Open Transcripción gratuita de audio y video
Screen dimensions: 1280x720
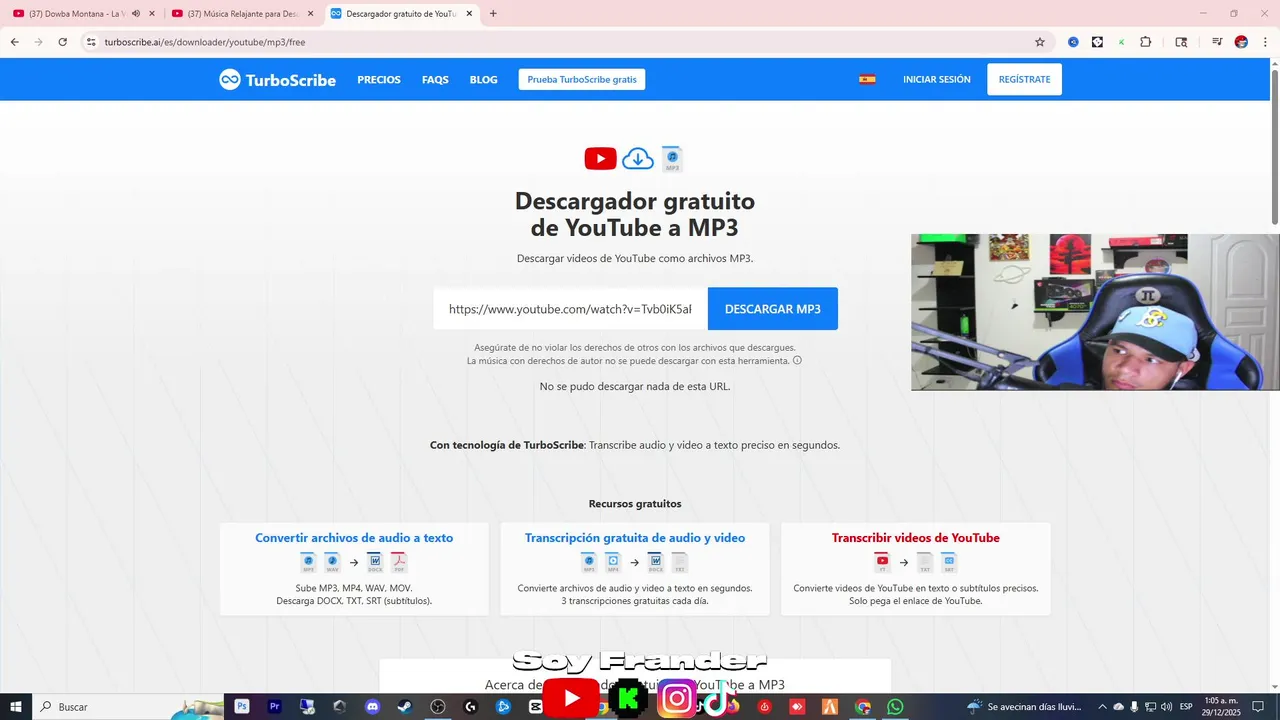pyautogui.click(x=635, y=538)
